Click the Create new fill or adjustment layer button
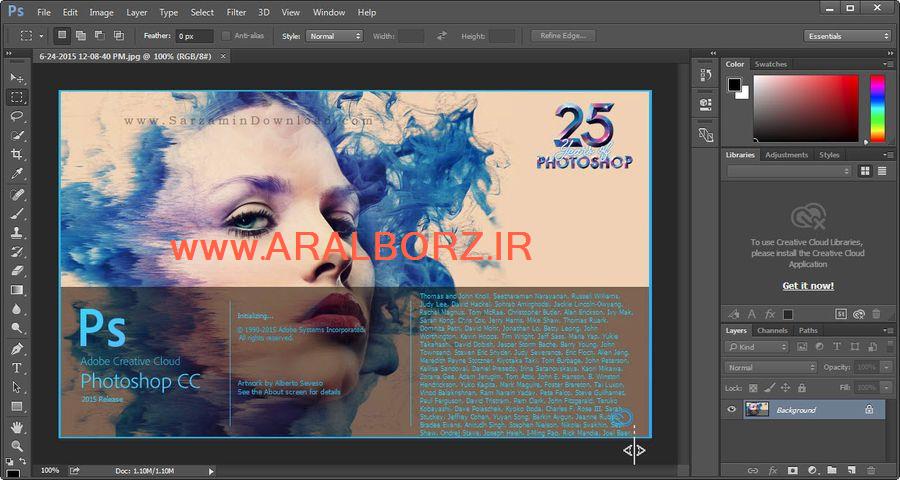Viewport: 900px width, 480px height. 812,470
